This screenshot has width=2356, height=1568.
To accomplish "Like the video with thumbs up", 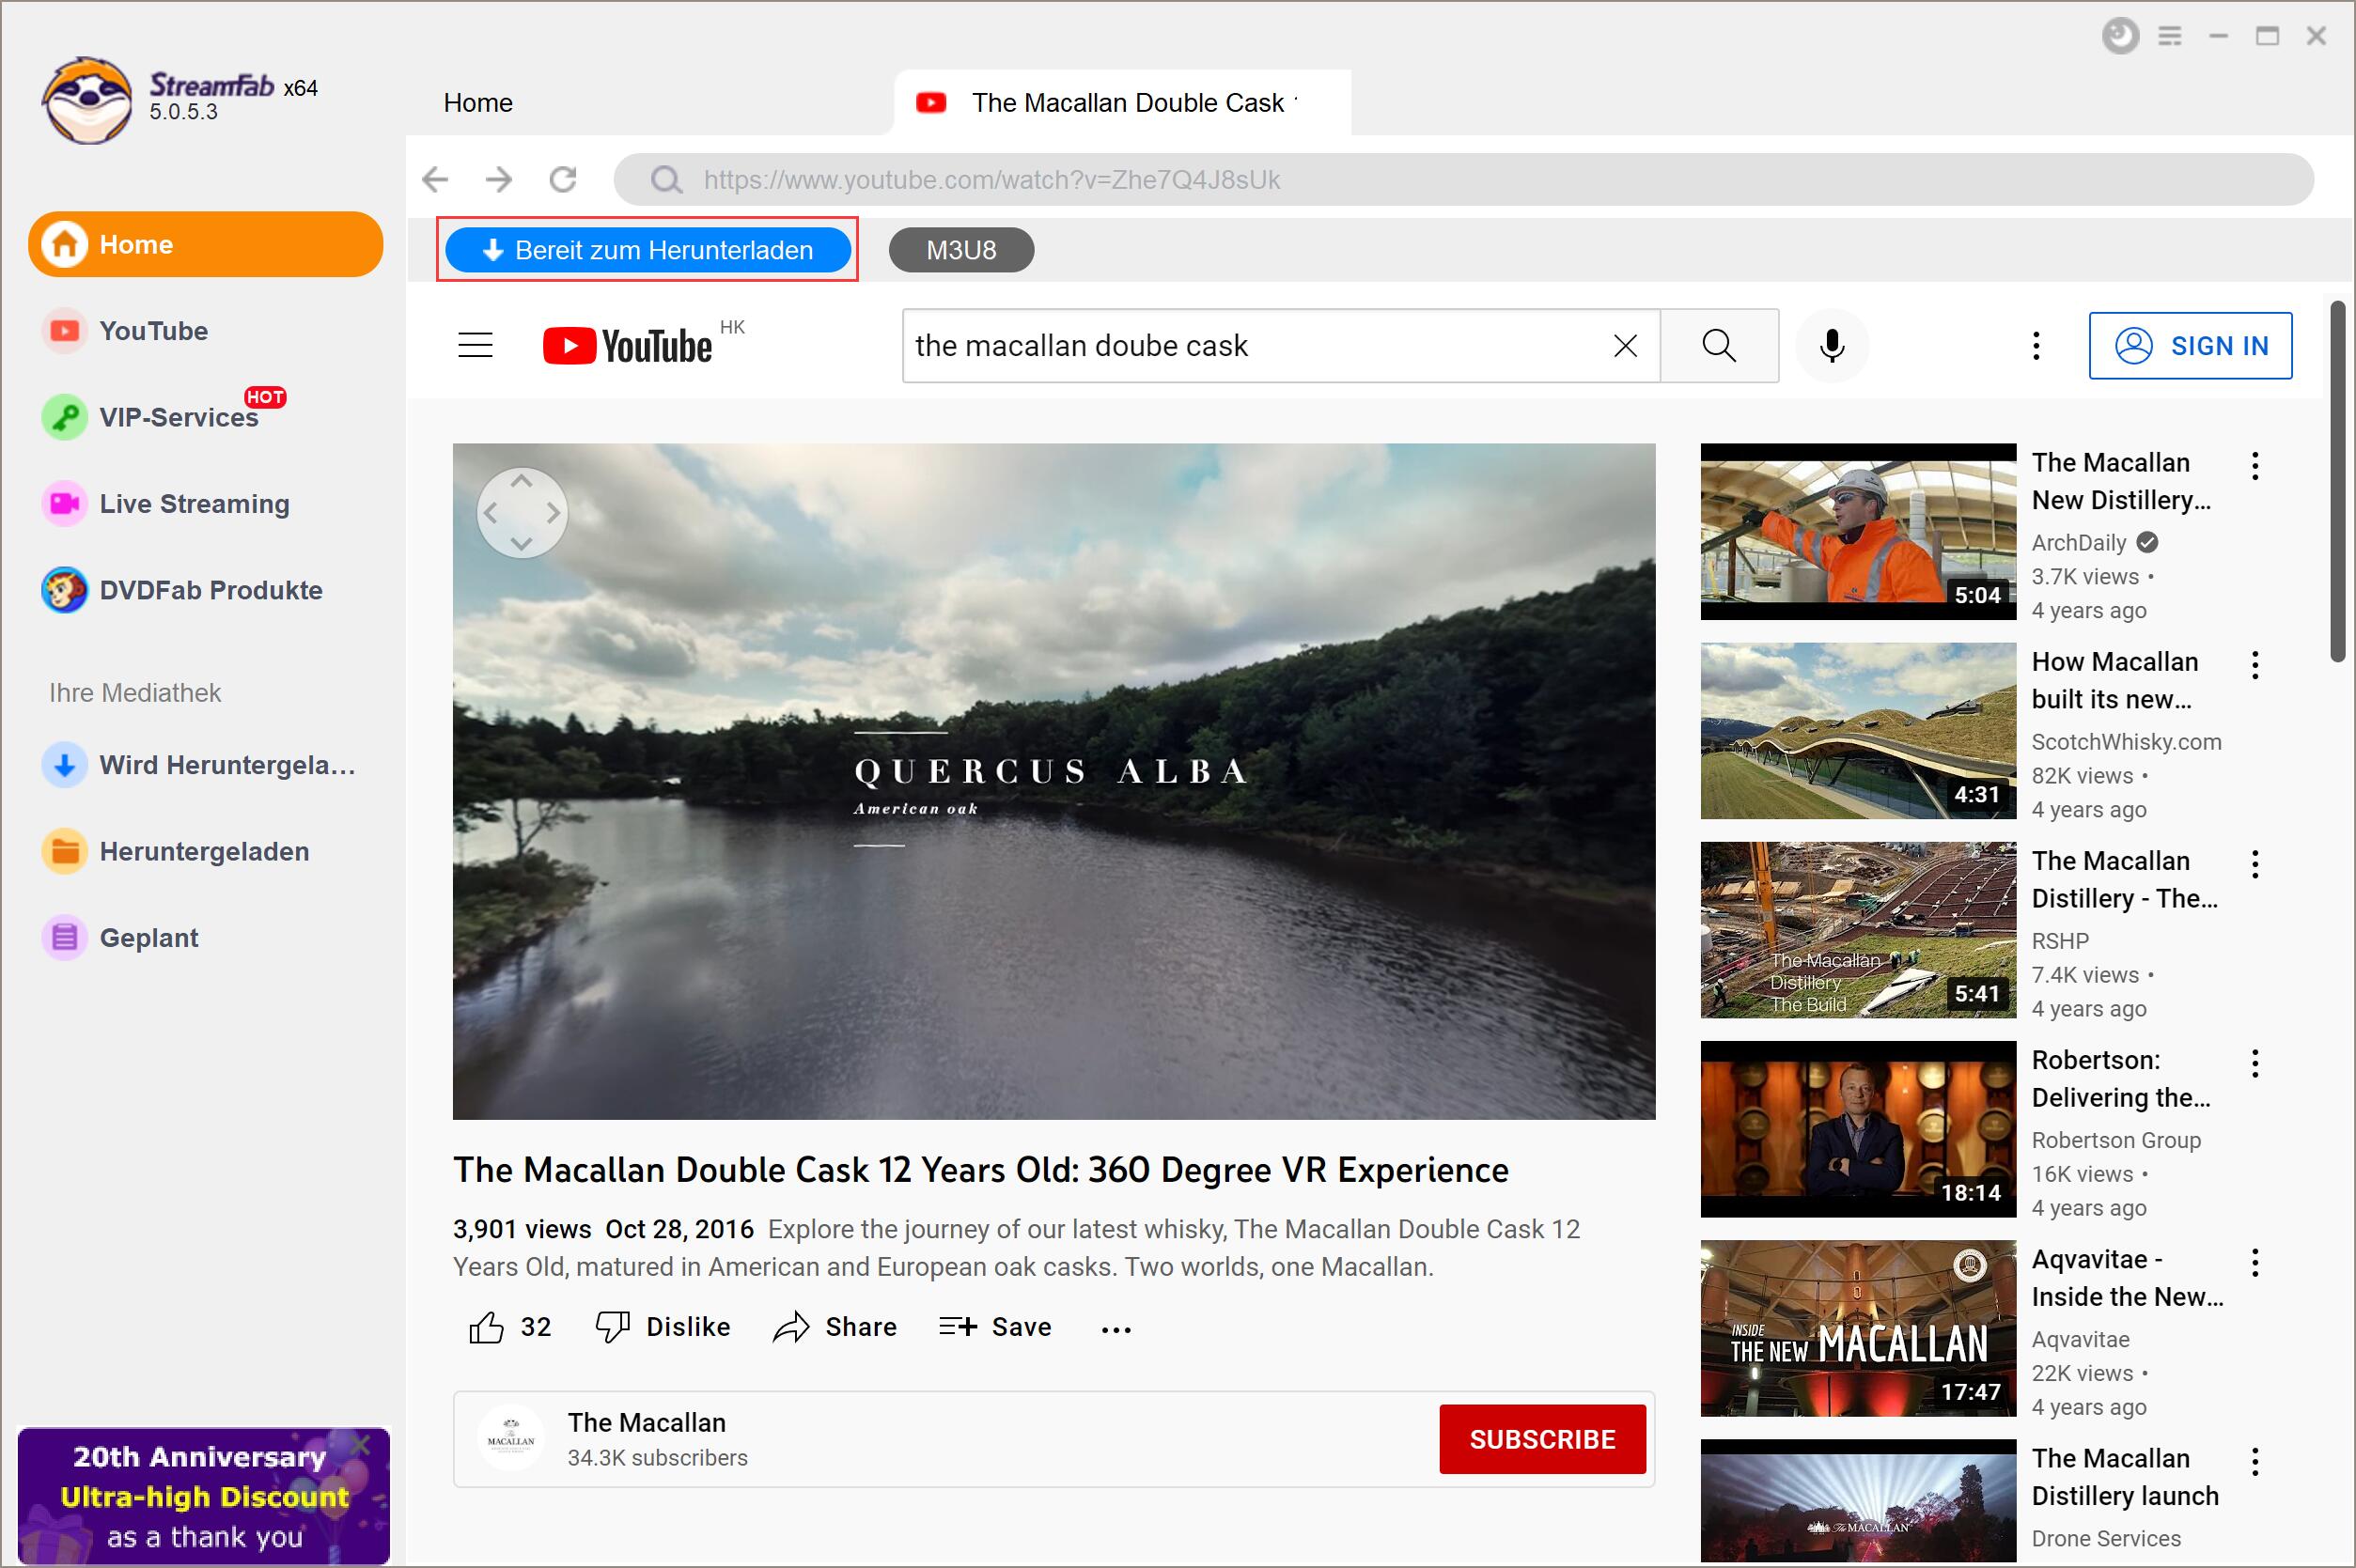I will click(x=510, y=1327).
